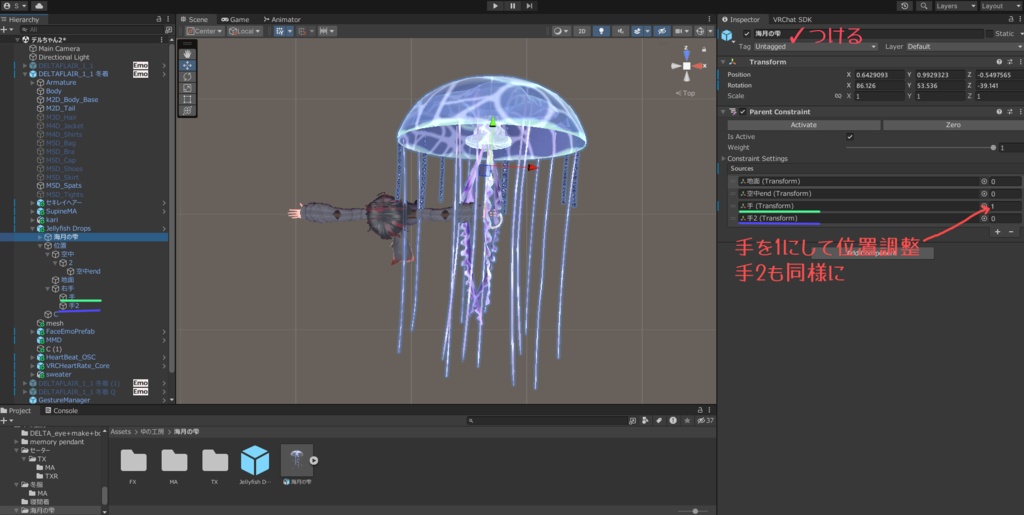Switch to the VRChat SDK tab

792,19
